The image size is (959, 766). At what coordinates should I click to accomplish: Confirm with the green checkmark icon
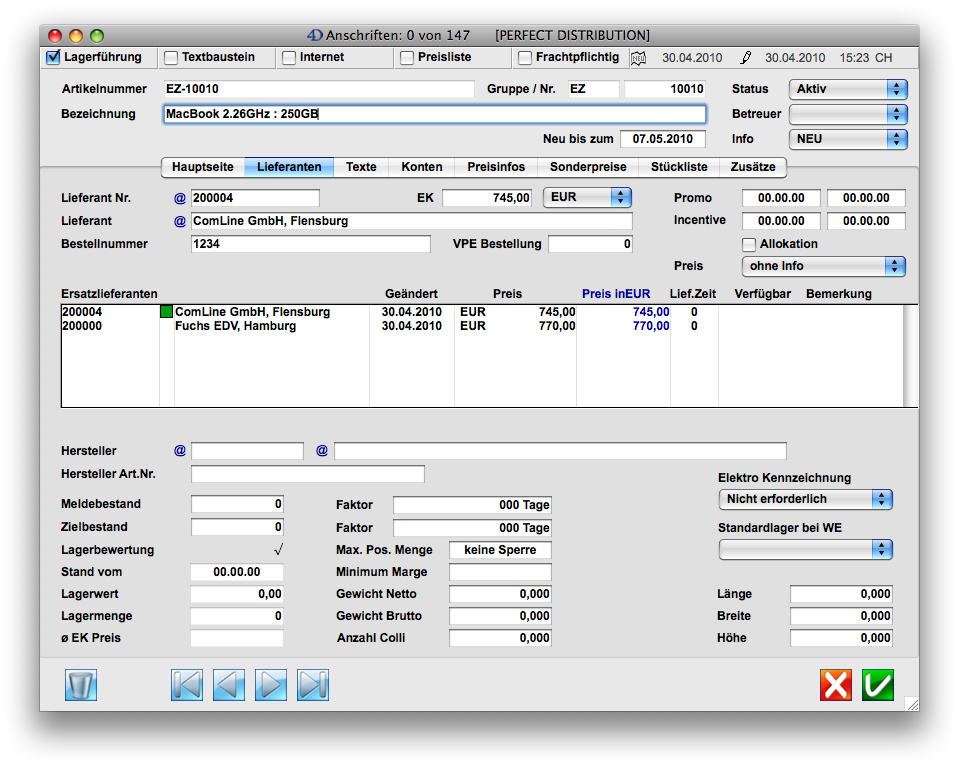point(878,685)
